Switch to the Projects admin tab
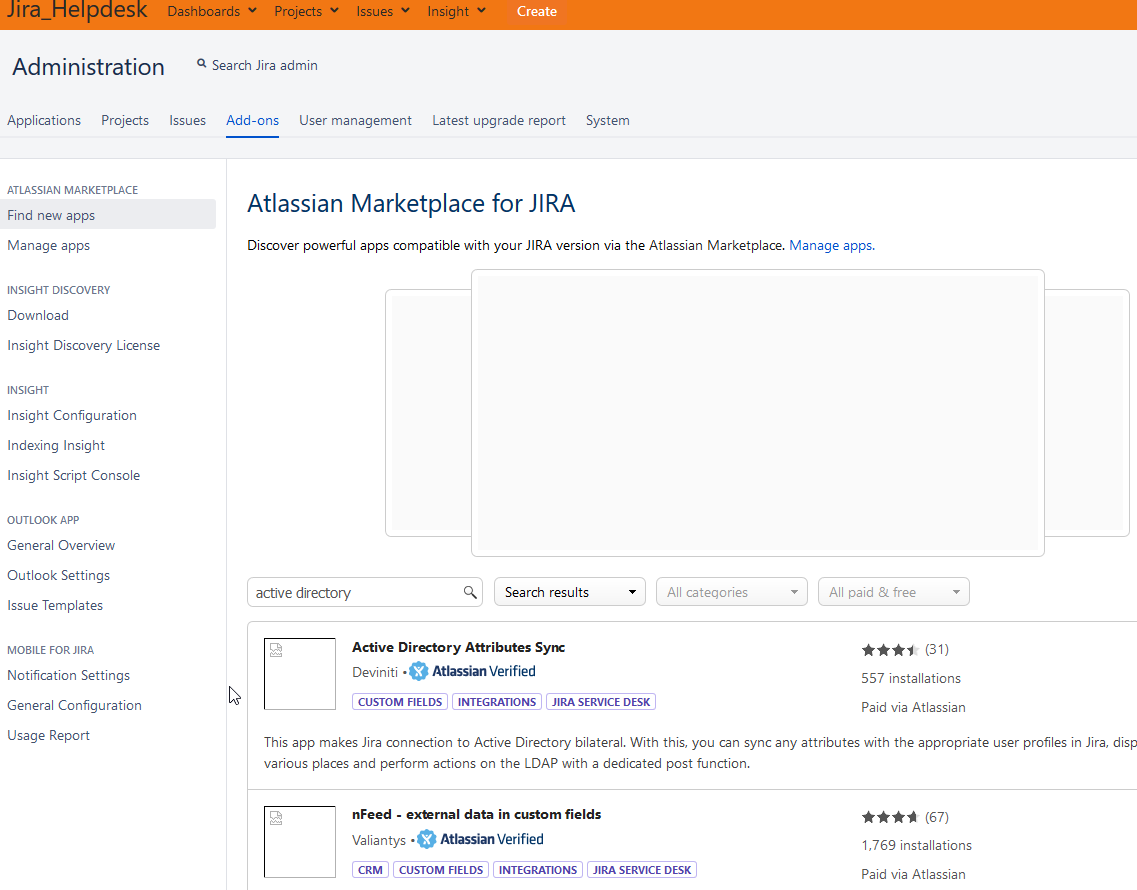The width and height of the screenshot is (1137, 890). (125, 120)
